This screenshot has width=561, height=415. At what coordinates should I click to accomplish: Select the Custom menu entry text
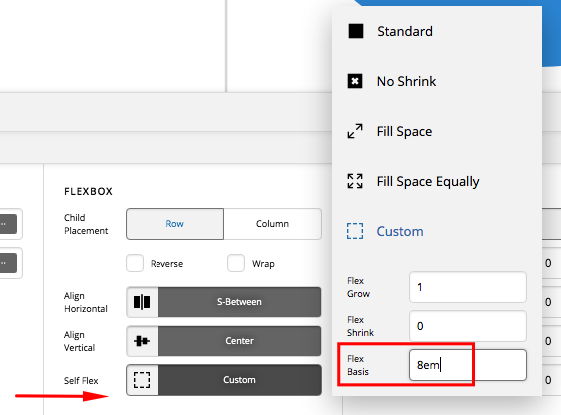pyautogui.click(x=400, y=231)
